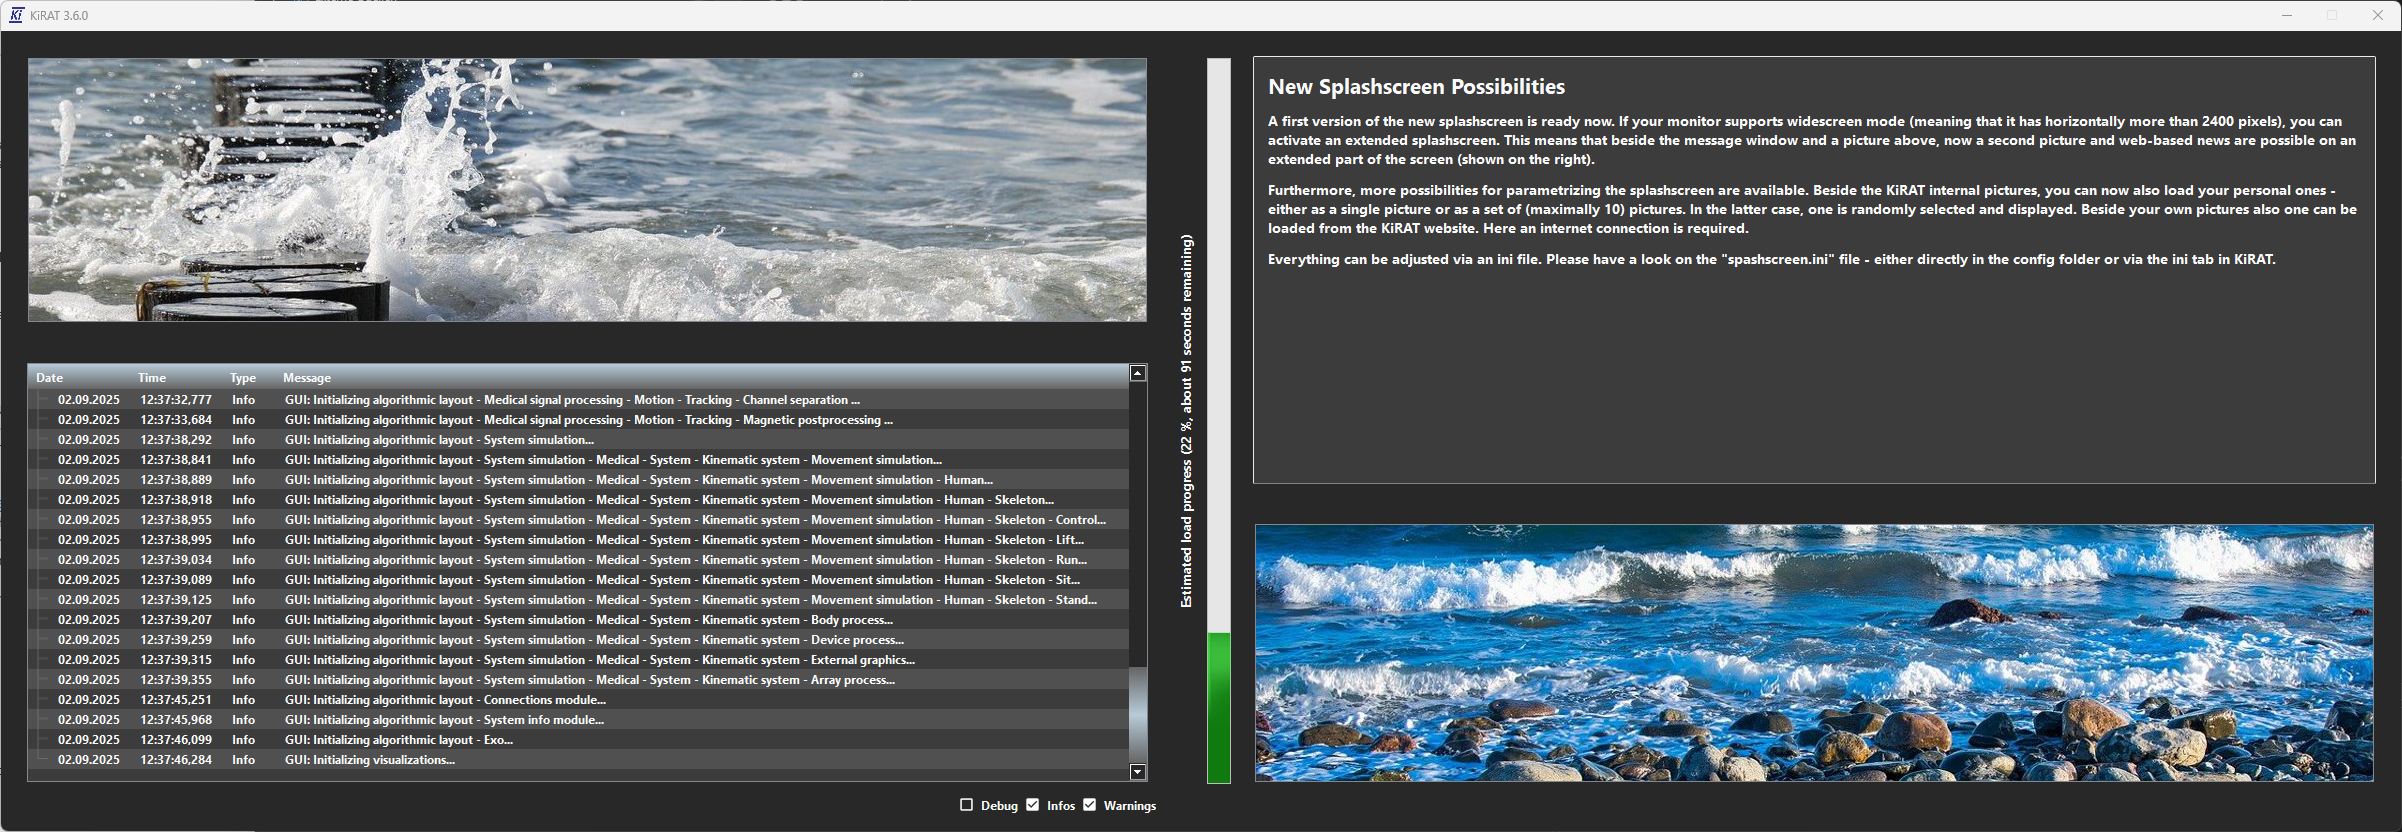
Task: Enable the Debug messages checkbox
Action: point(966,805)
